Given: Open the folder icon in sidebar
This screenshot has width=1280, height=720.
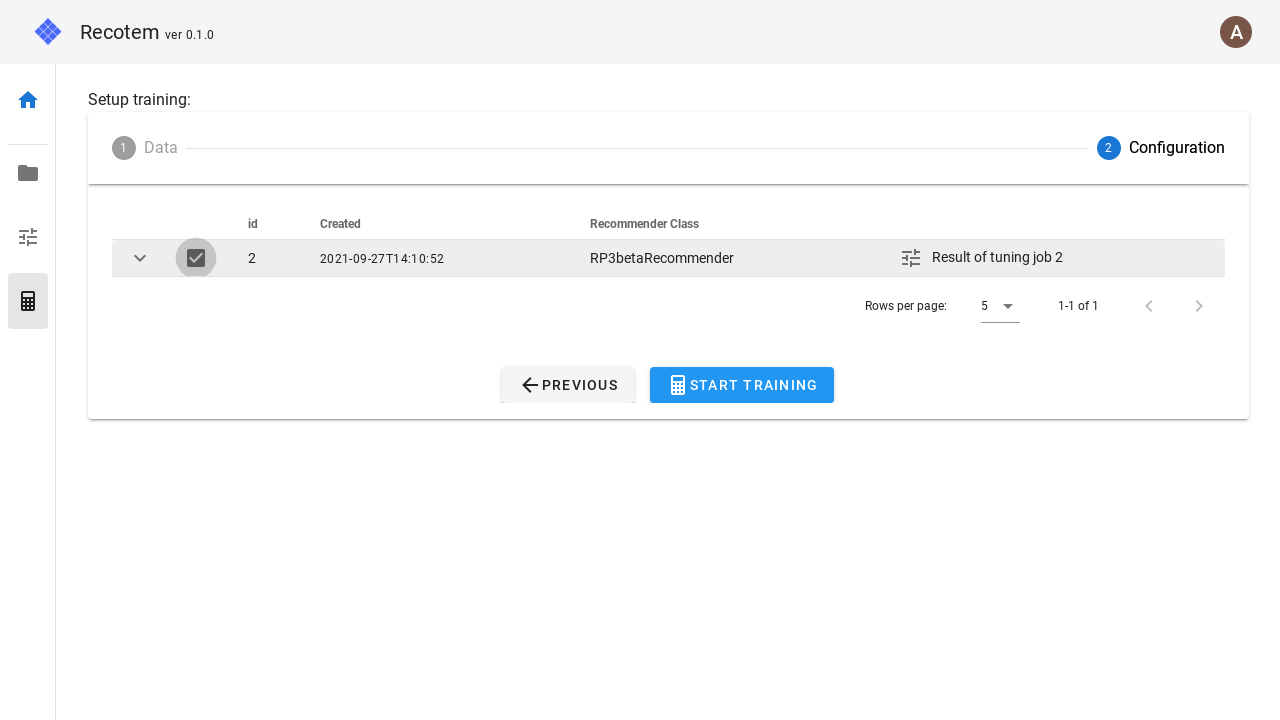Looking at the screenshot, I should [28, 173].
